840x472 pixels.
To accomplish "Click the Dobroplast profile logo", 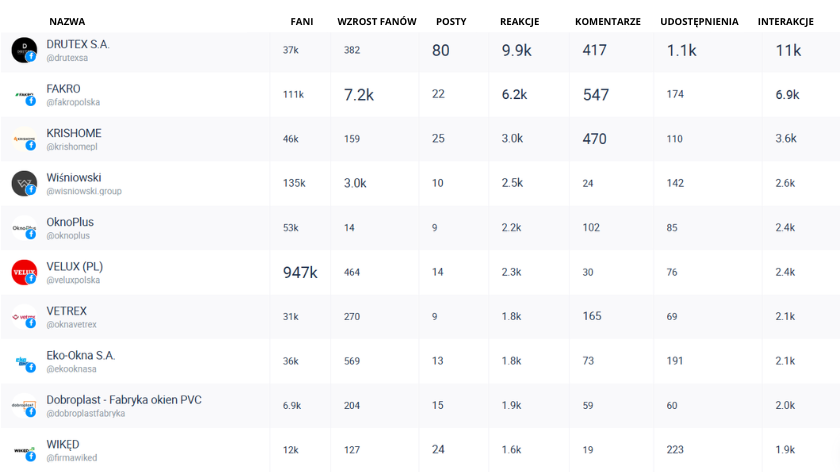I will 24,405.
